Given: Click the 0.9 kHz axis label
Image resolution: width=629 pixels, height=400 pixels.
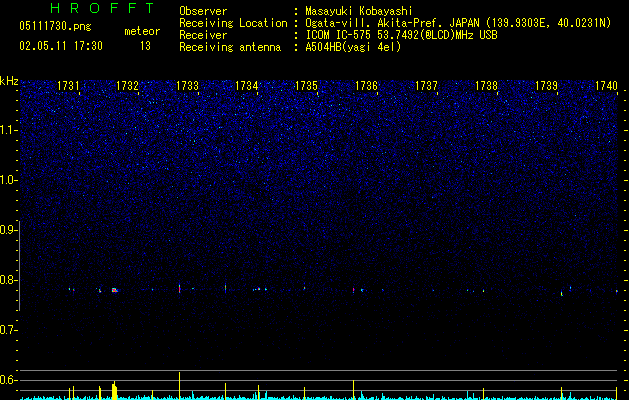Looking at the screenshot, I should pos(8,230).
